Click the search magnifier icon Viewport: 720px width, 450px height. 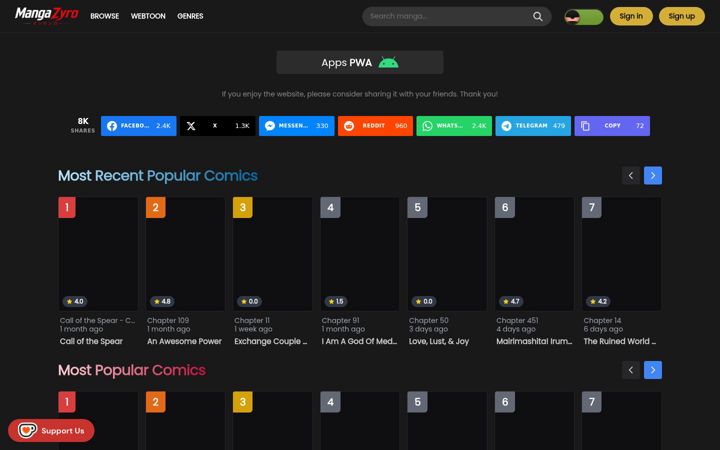(538, 17)
